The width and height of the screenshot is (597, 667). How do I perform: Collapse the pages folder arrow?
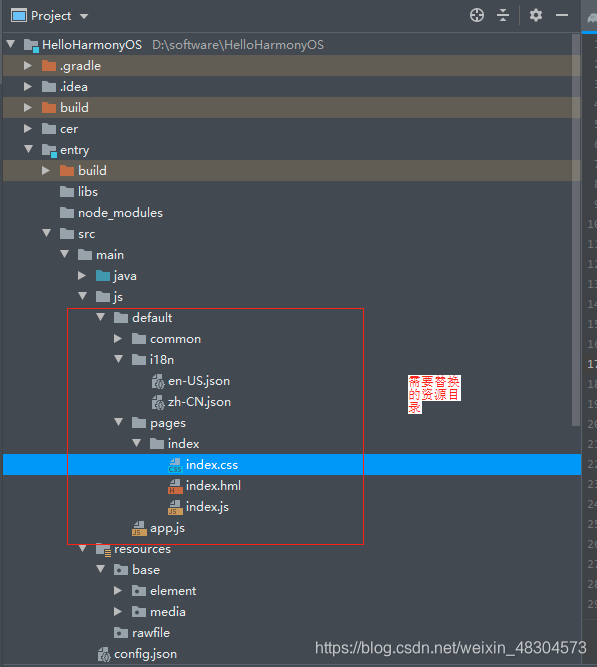[119, 422]
